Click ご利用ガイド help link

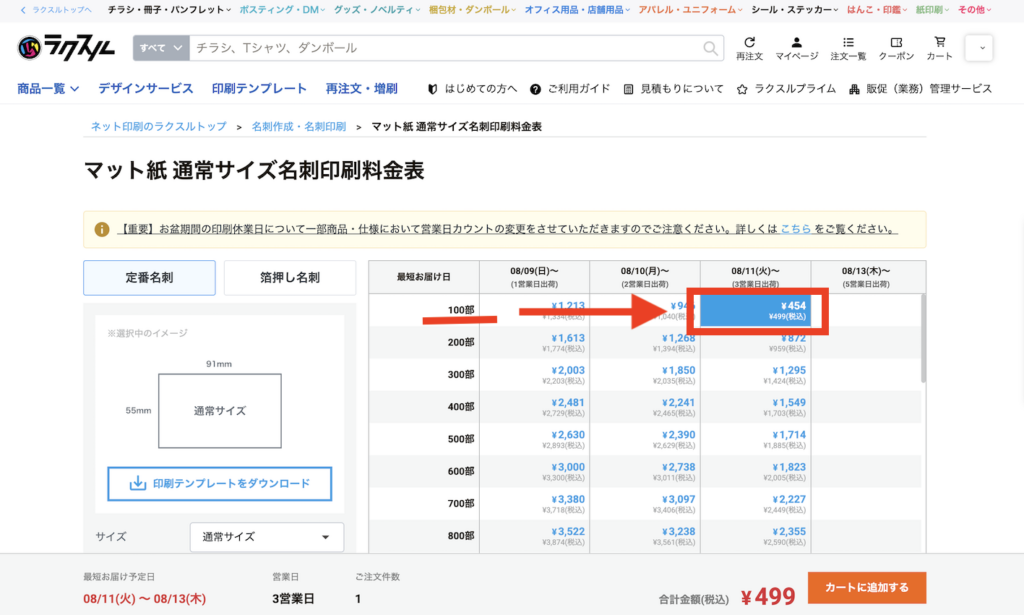(569, 89)
